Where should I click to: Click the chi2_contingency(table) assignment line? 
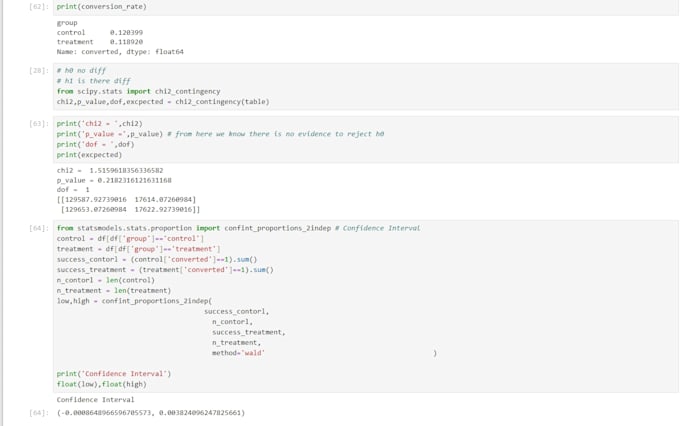(x=163, y=102)
